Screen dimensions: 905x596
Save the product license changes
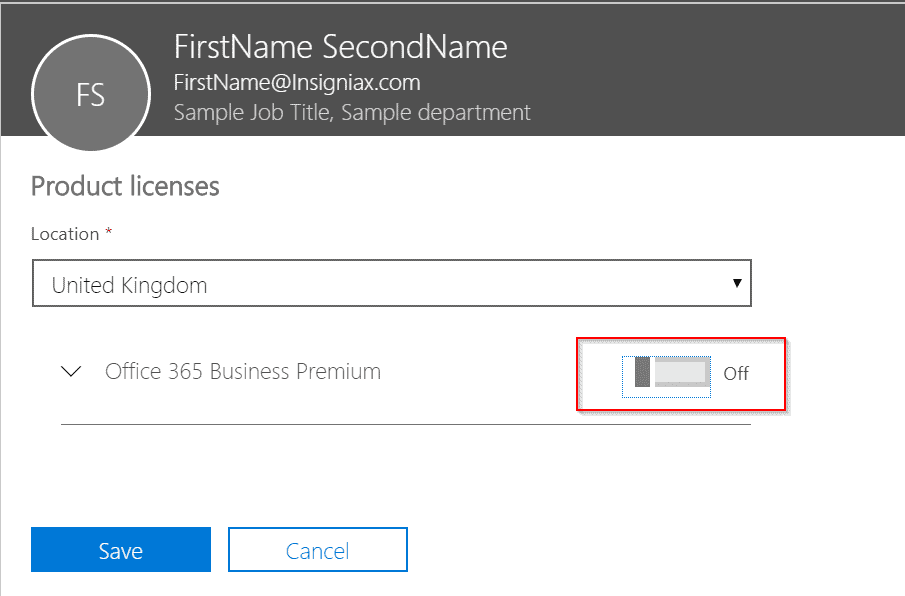click(x=121, y=550)
